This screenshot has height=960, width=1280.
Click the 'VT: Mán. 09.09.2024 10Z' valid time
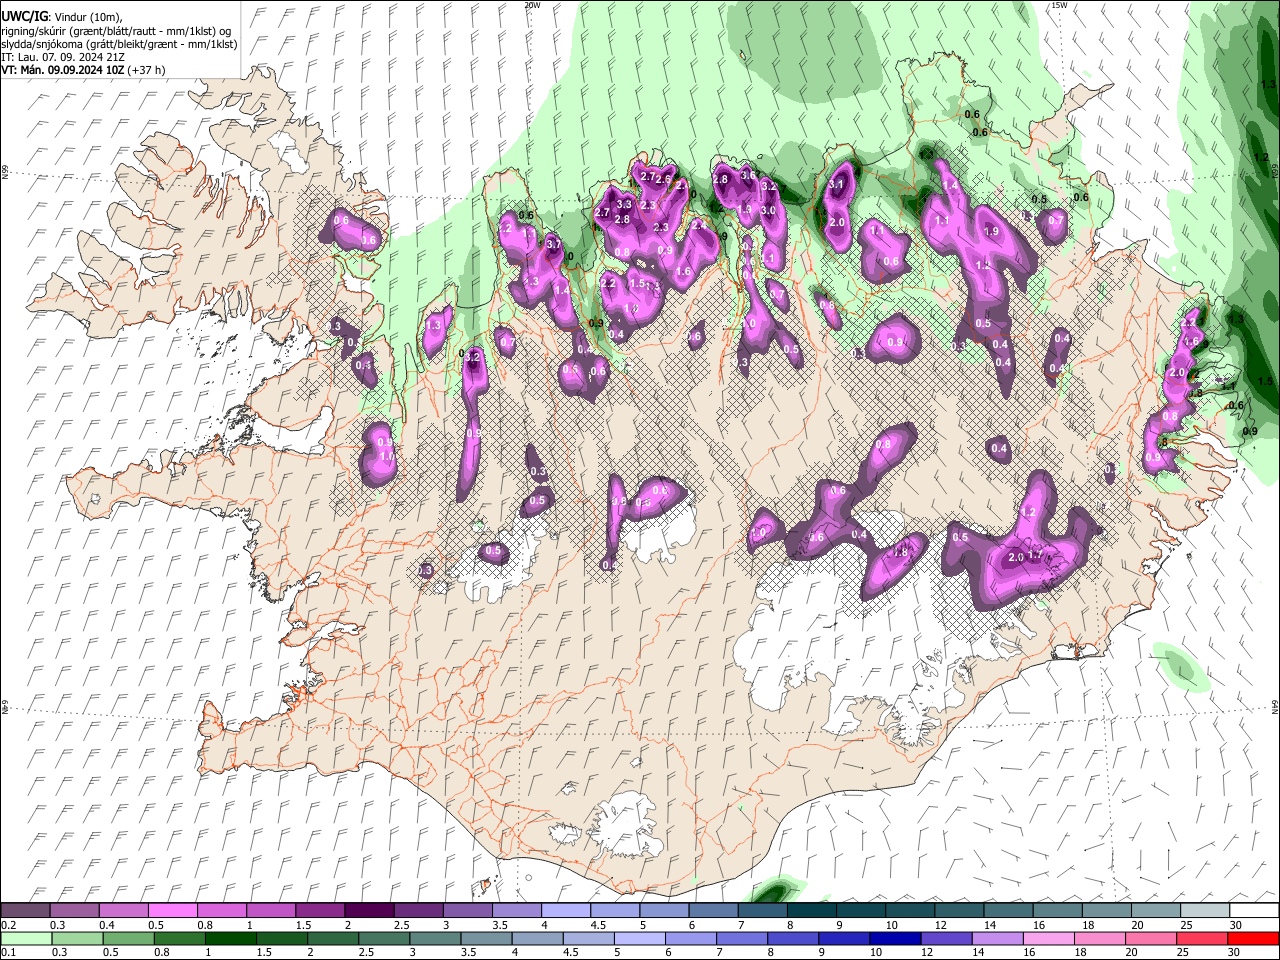click(x=62, y=70)
